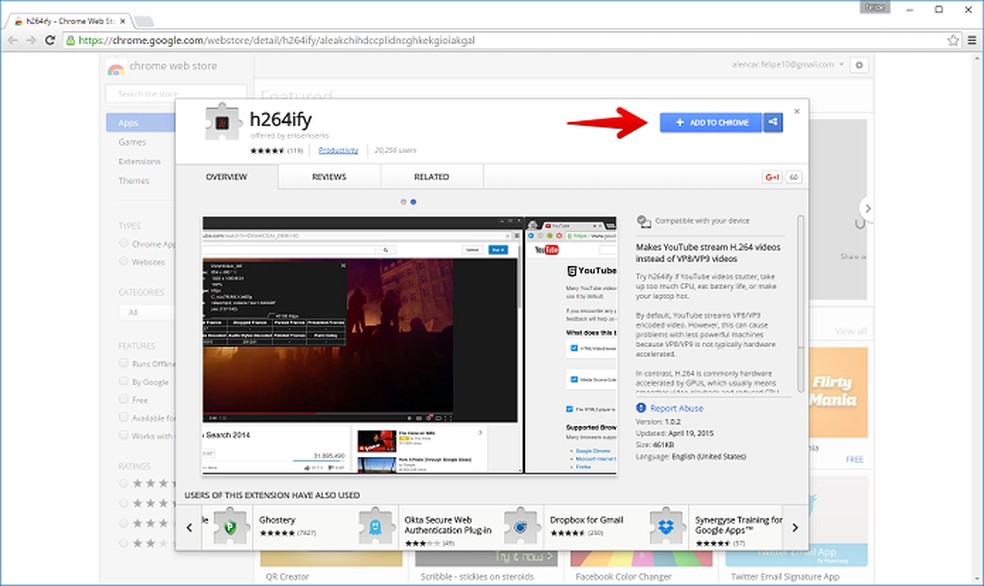Click the h264ify screenshot preview image

409,345
